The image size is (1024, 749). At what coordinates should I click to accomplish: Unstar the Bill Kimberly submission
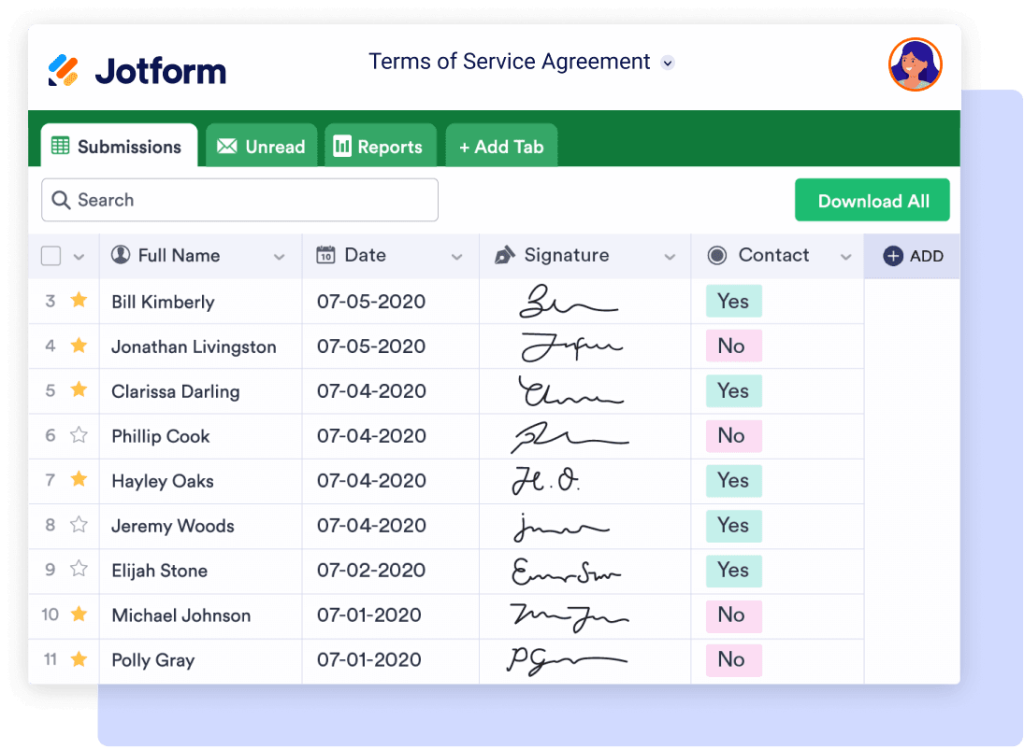pos(79,300)
